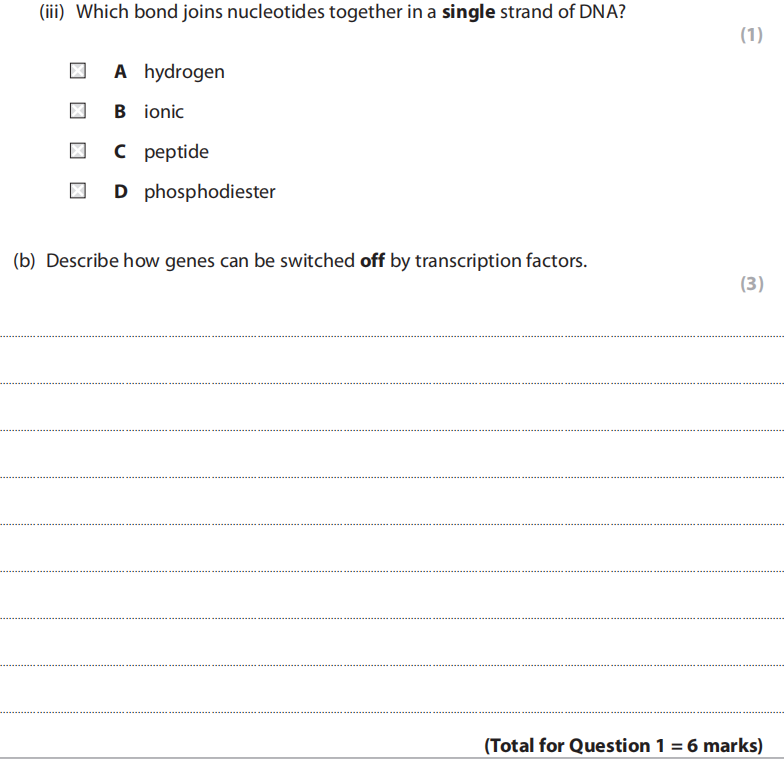Click the 'peptide' answer text
The height and width of the screenshot is (769, 784).
[x=176, y=152]
